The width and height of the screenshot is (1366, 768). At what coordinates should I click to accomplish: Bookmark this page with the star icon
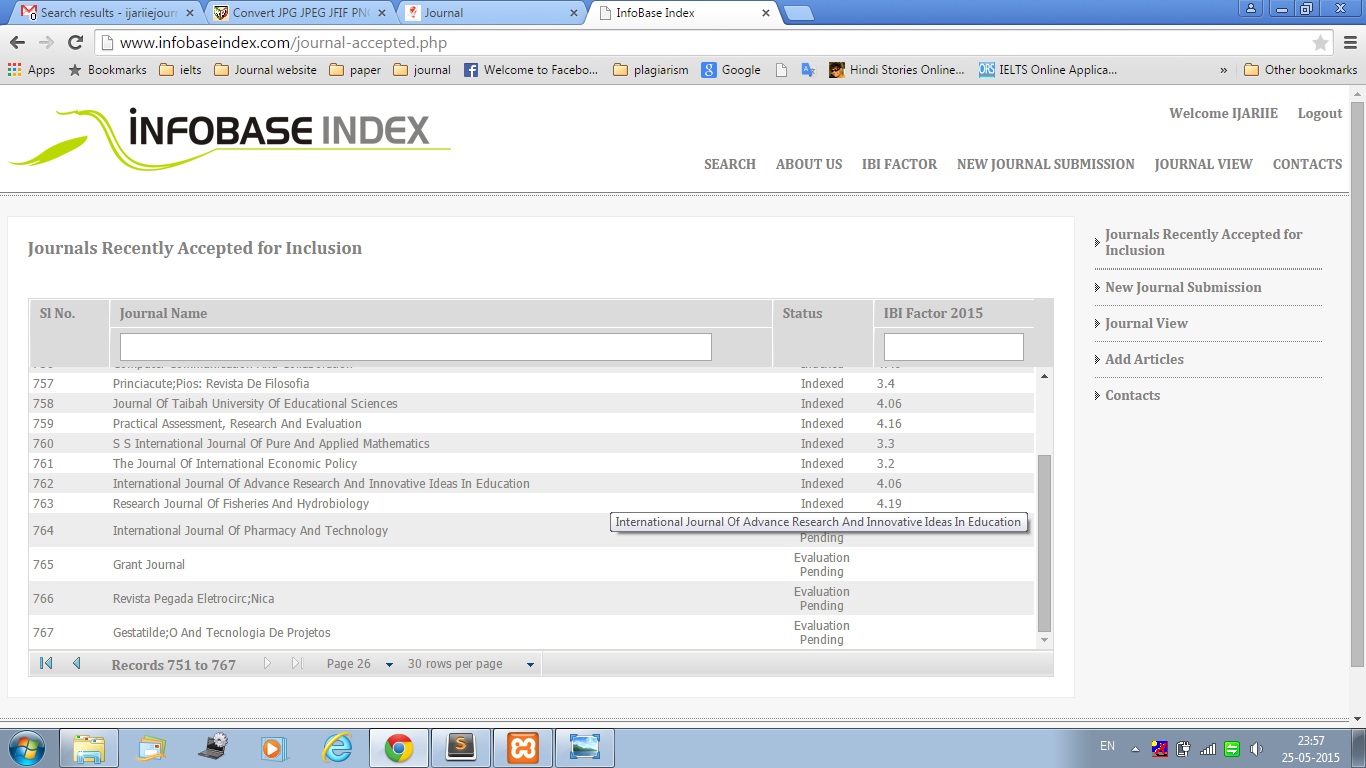click(1320, 43)
